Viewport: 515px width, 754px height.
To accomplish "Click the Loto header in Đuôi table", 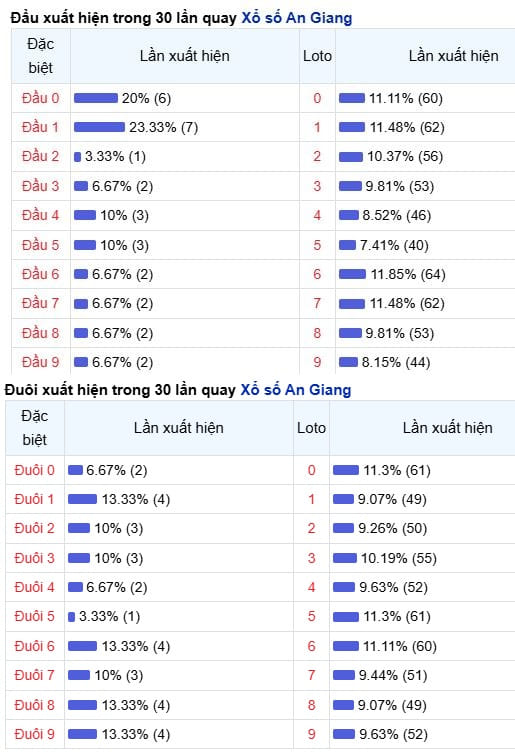I will click(312, 428).
